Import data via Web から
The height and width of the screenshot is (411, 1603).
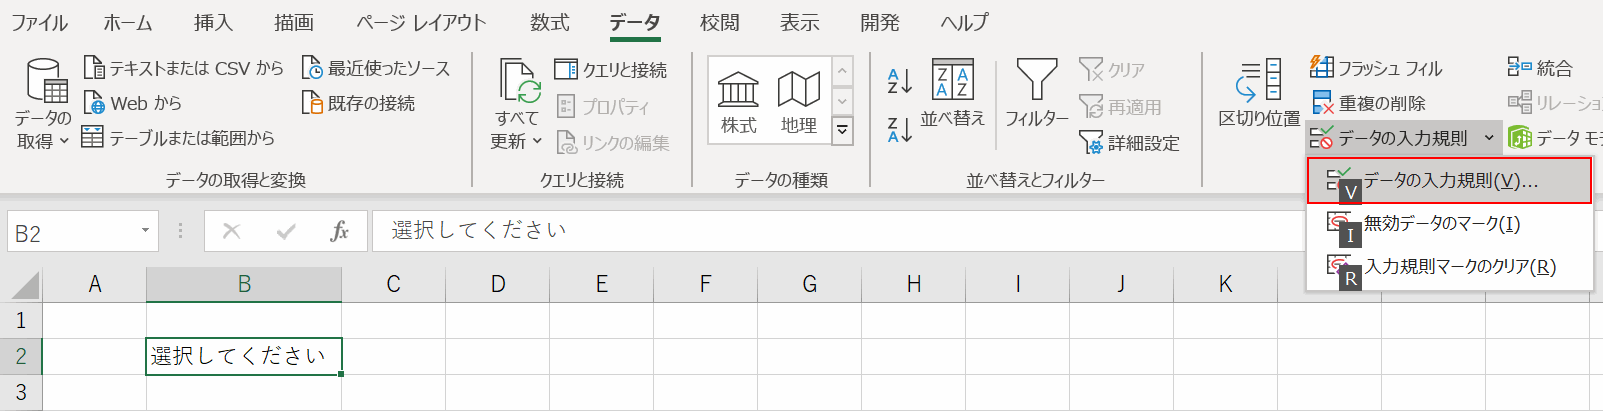132,103
